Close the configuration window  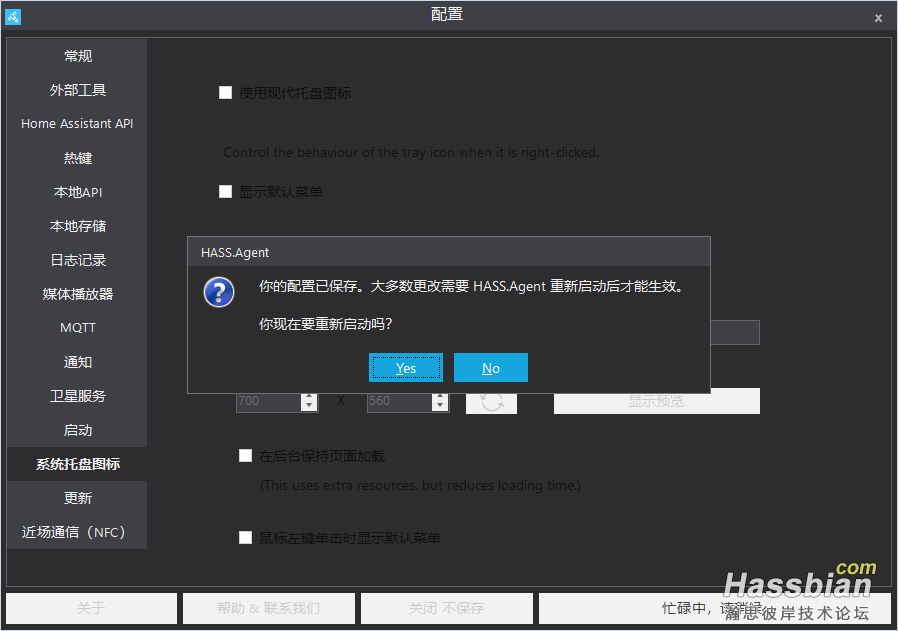point(878,18)
